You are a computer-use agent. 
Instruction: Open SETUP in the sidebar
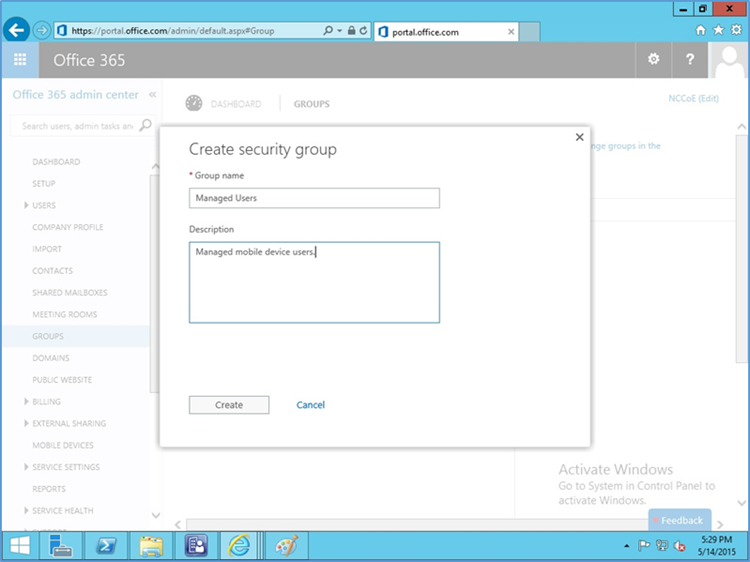(44, 184)
